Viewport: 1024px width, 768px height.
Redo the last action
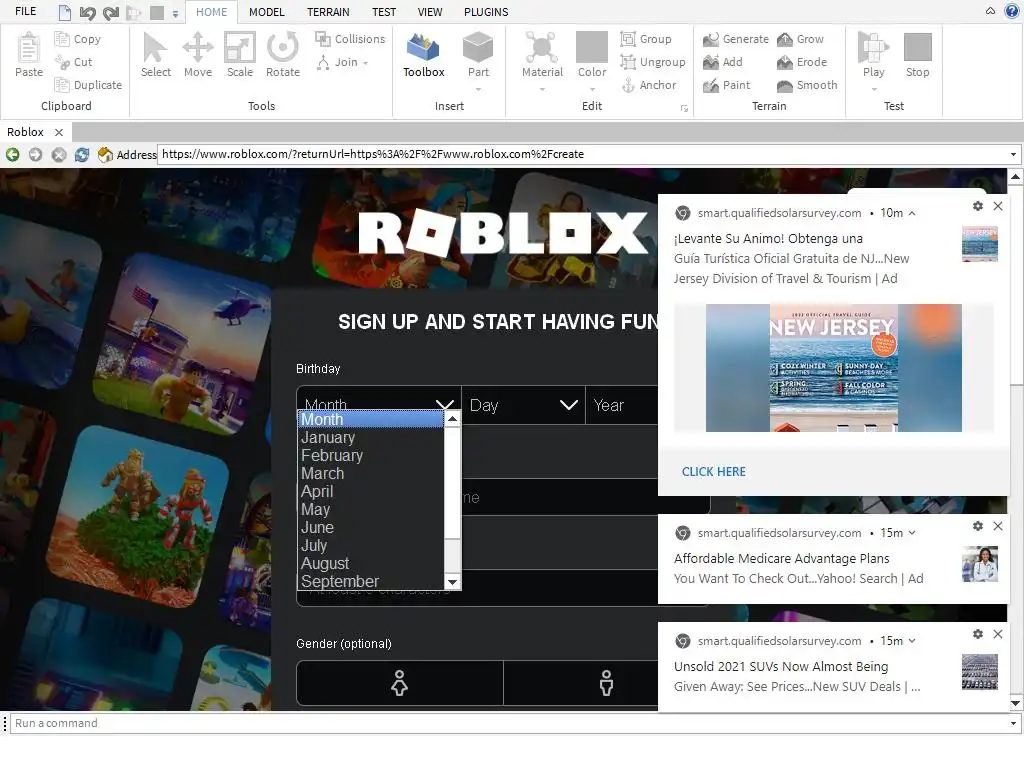click(x=110, y=12)
